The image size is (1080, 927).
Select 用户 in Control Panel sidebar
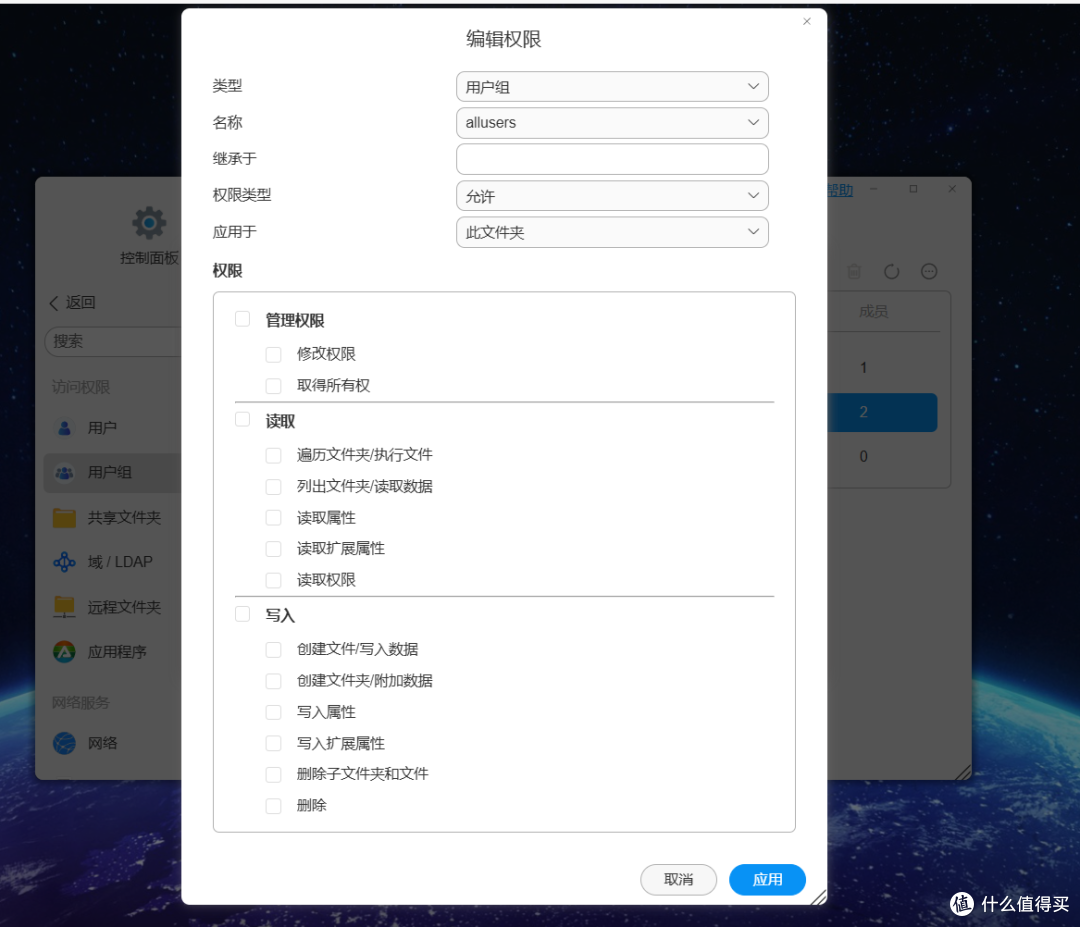pos(102,428)
